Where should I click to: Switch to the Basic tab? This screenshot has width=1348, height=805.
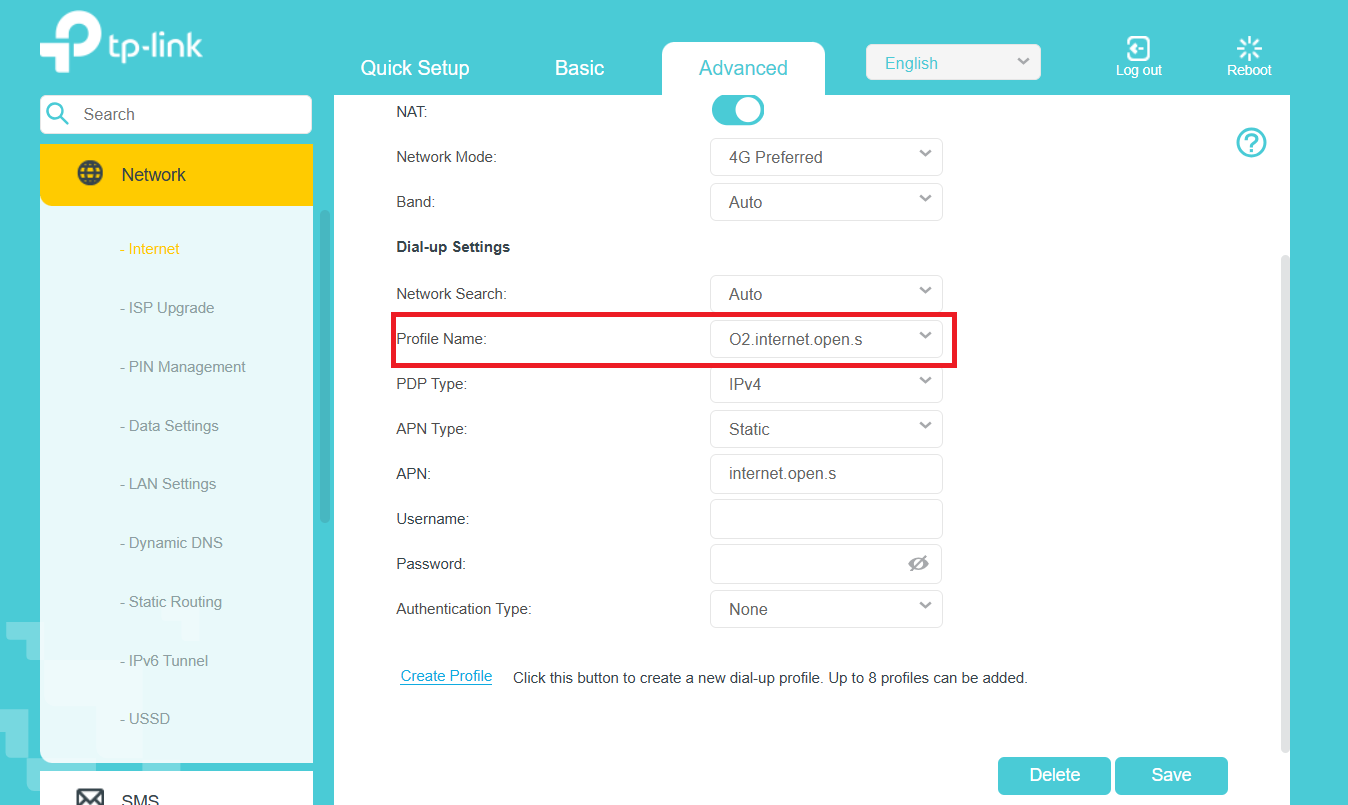579,68
